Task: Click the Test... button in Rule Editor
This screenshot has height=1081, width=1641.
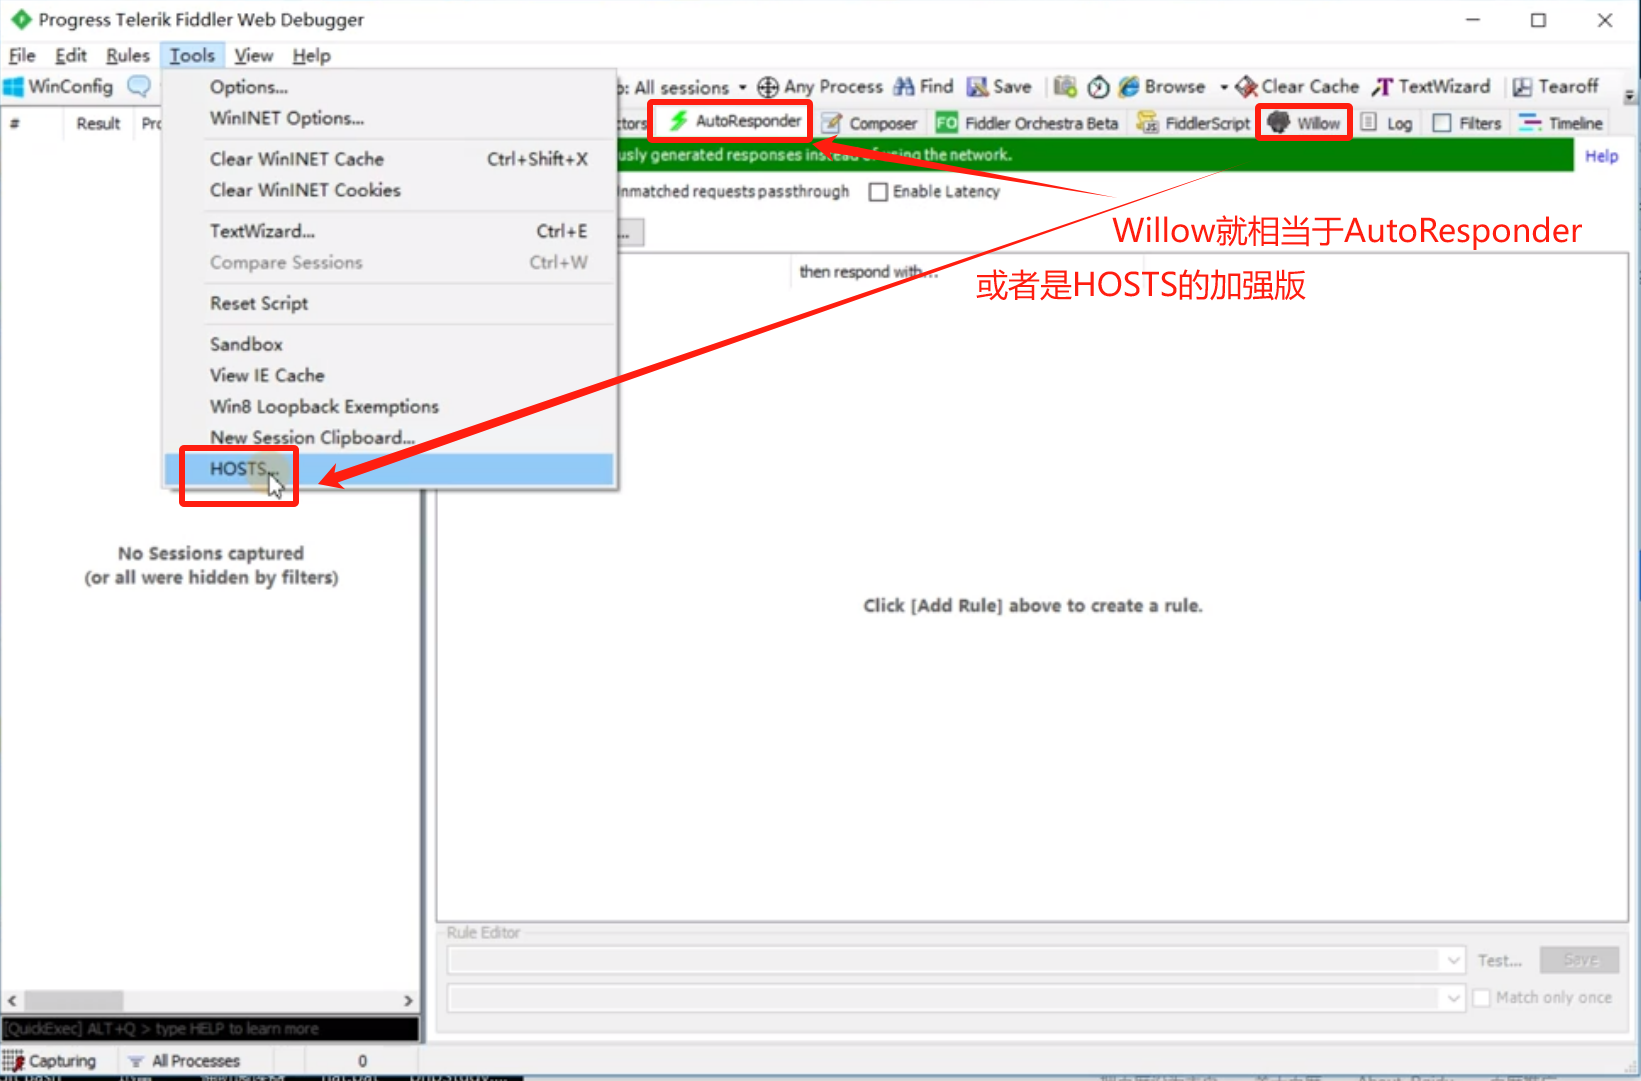Action: (x=1500, y=961)
